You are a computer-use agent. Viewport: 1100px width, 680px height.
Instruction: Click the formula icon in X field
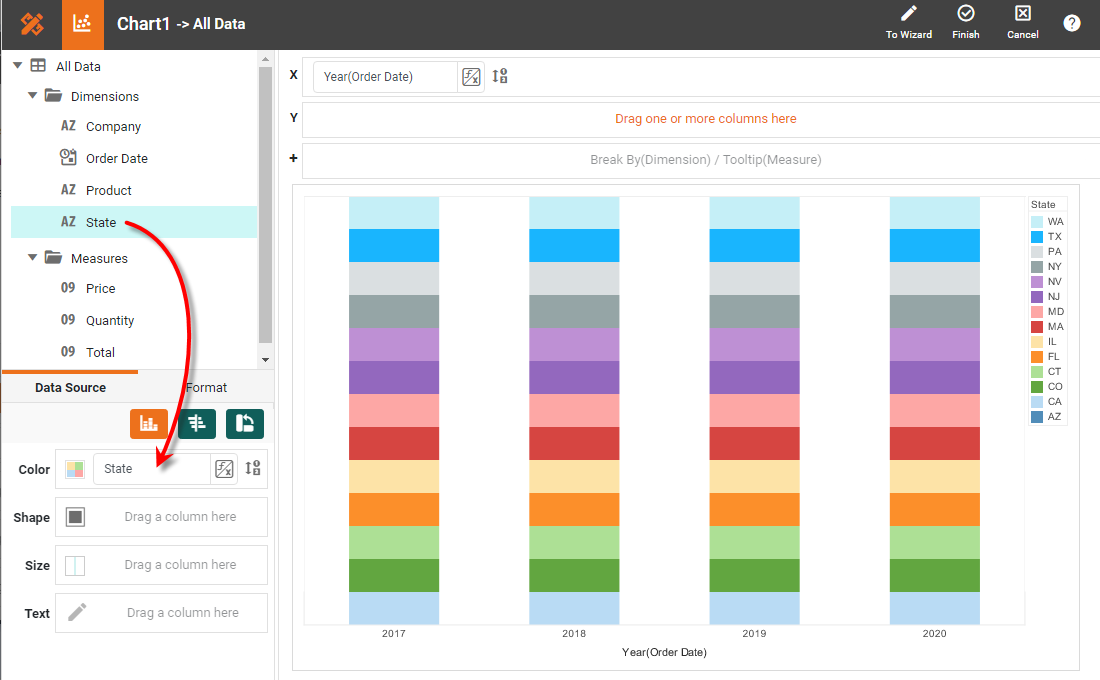click(x=470, y=77)
